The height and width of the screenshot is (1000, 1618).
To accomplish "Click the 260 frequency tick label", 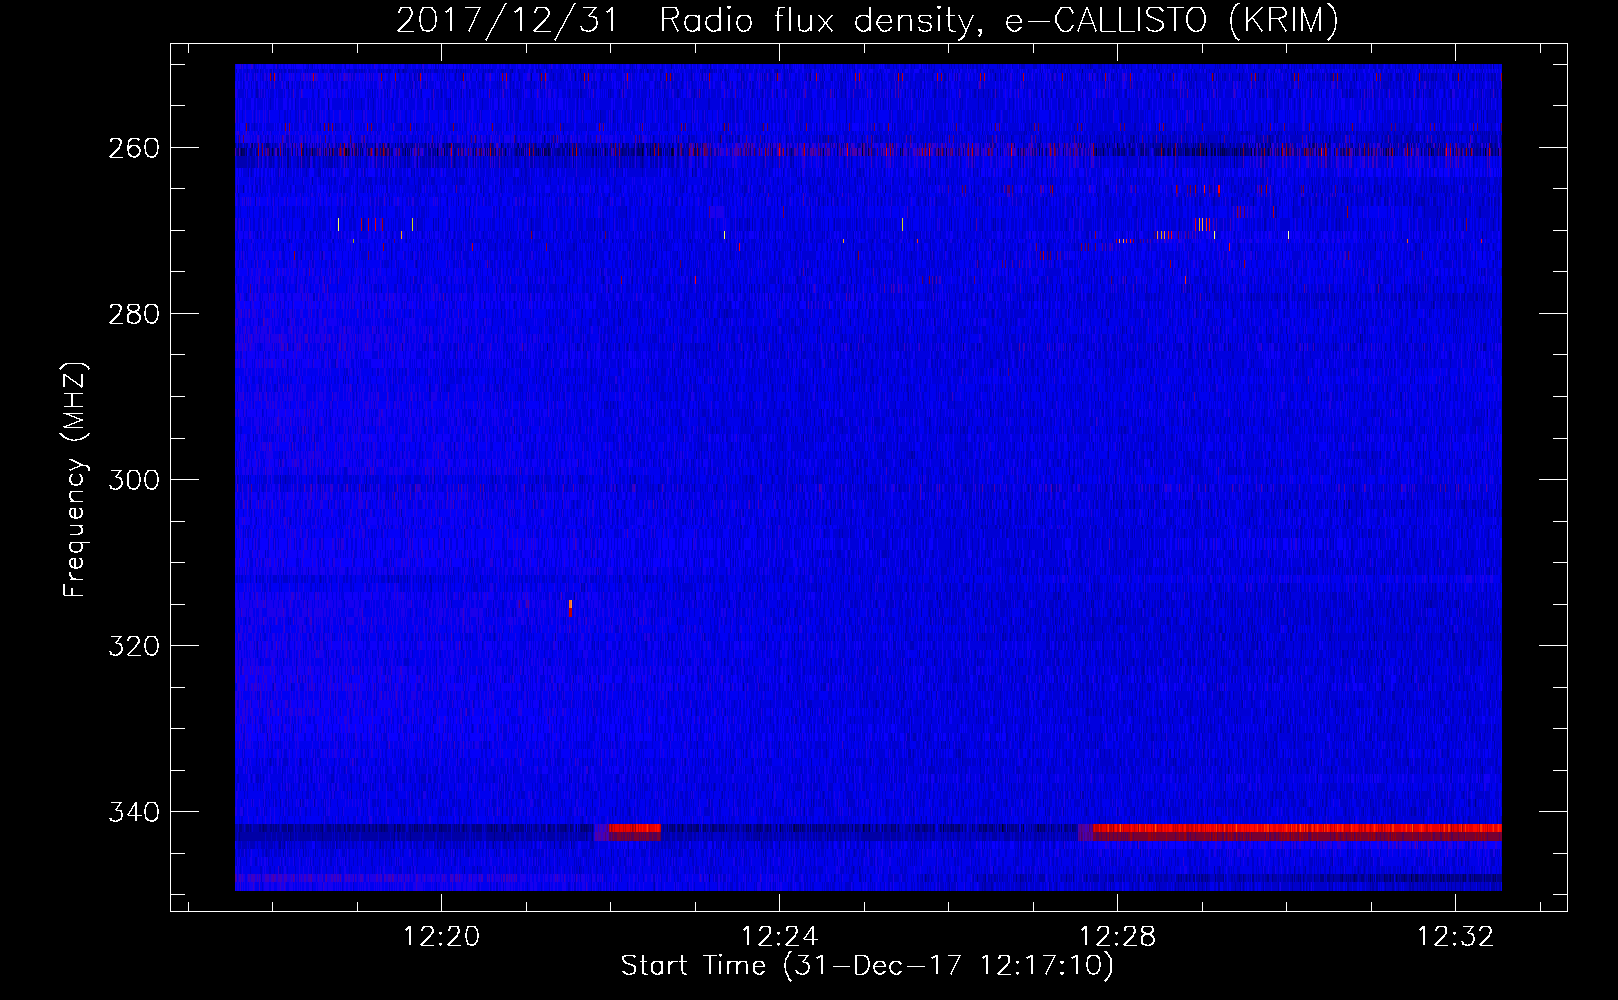I will coord(133,148).
